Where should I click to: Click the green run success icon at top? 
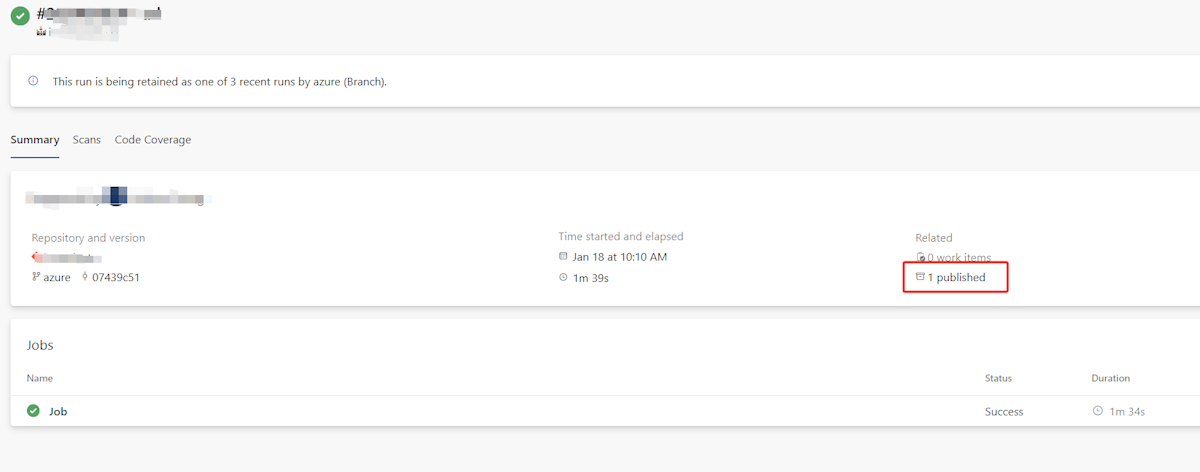click(20, 17)
